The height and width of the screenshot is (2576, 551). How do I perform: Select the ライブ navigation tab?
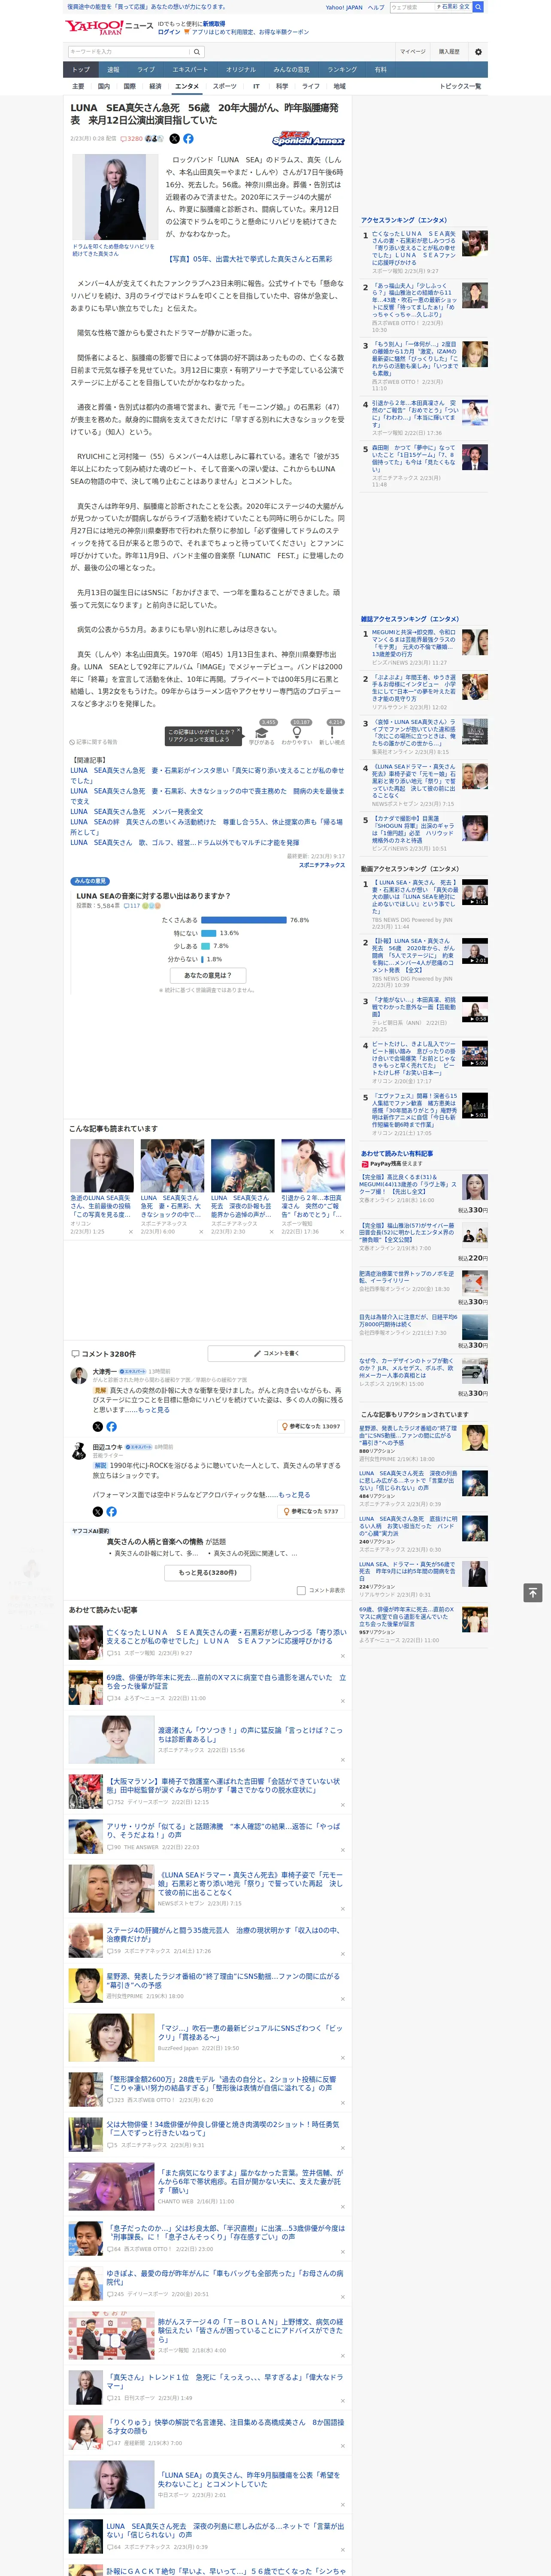coord(146,70)
